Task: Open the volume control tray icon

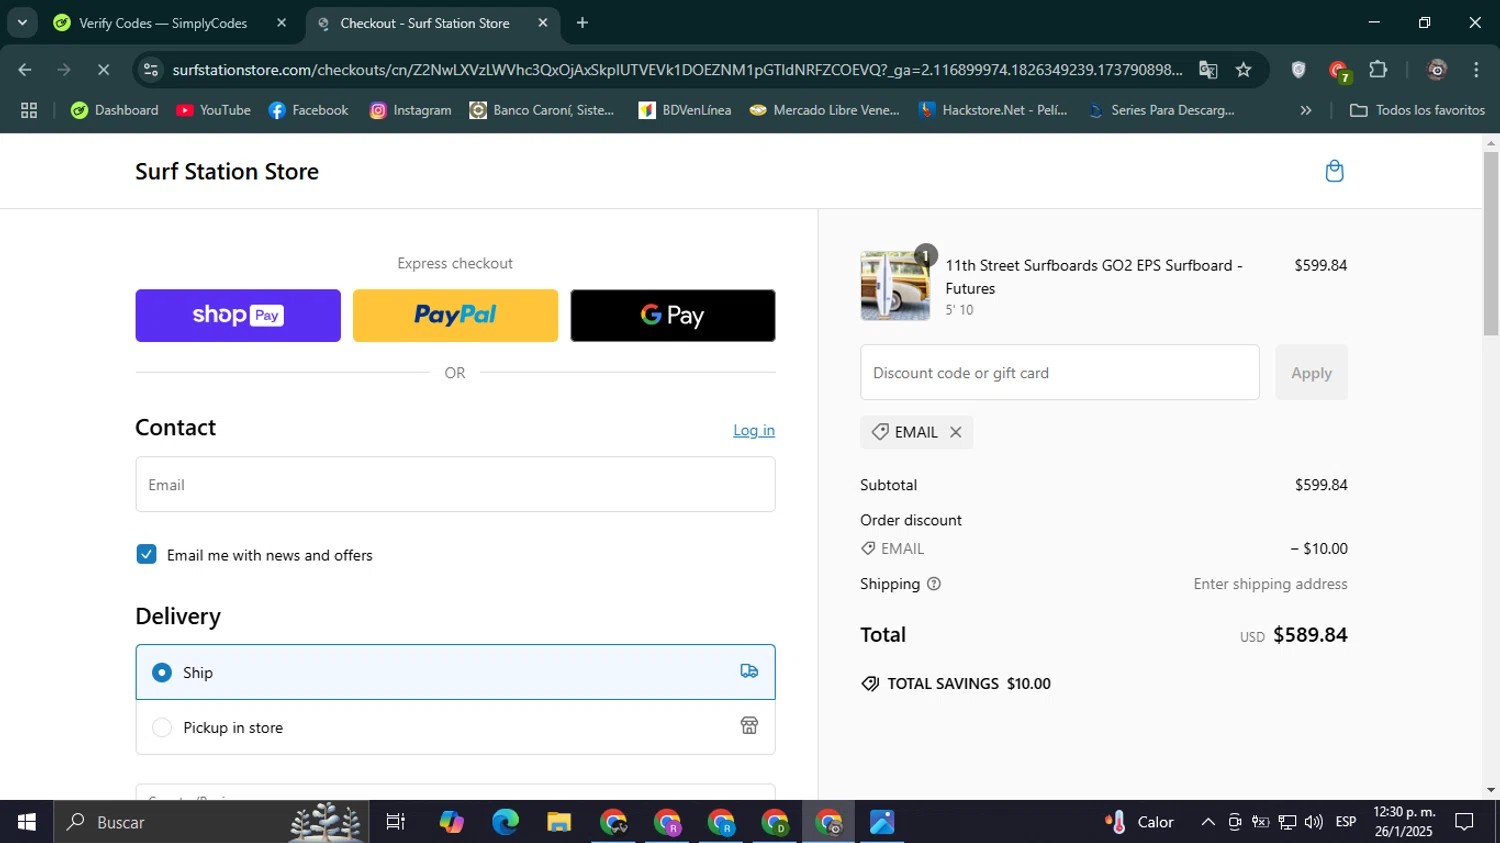Action: coord(1314,822)
